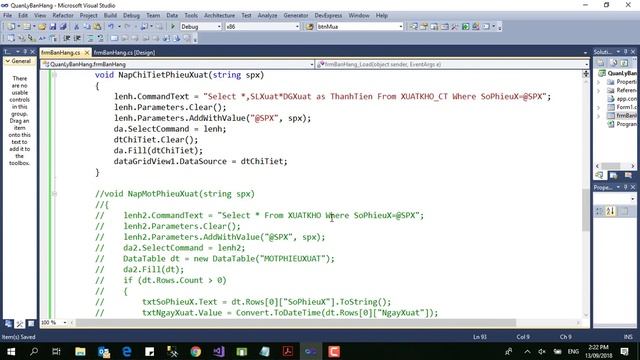640x360 pixels.
Task: Click the editor horizontal scrollbar thumb
Action: coord(296,323)
